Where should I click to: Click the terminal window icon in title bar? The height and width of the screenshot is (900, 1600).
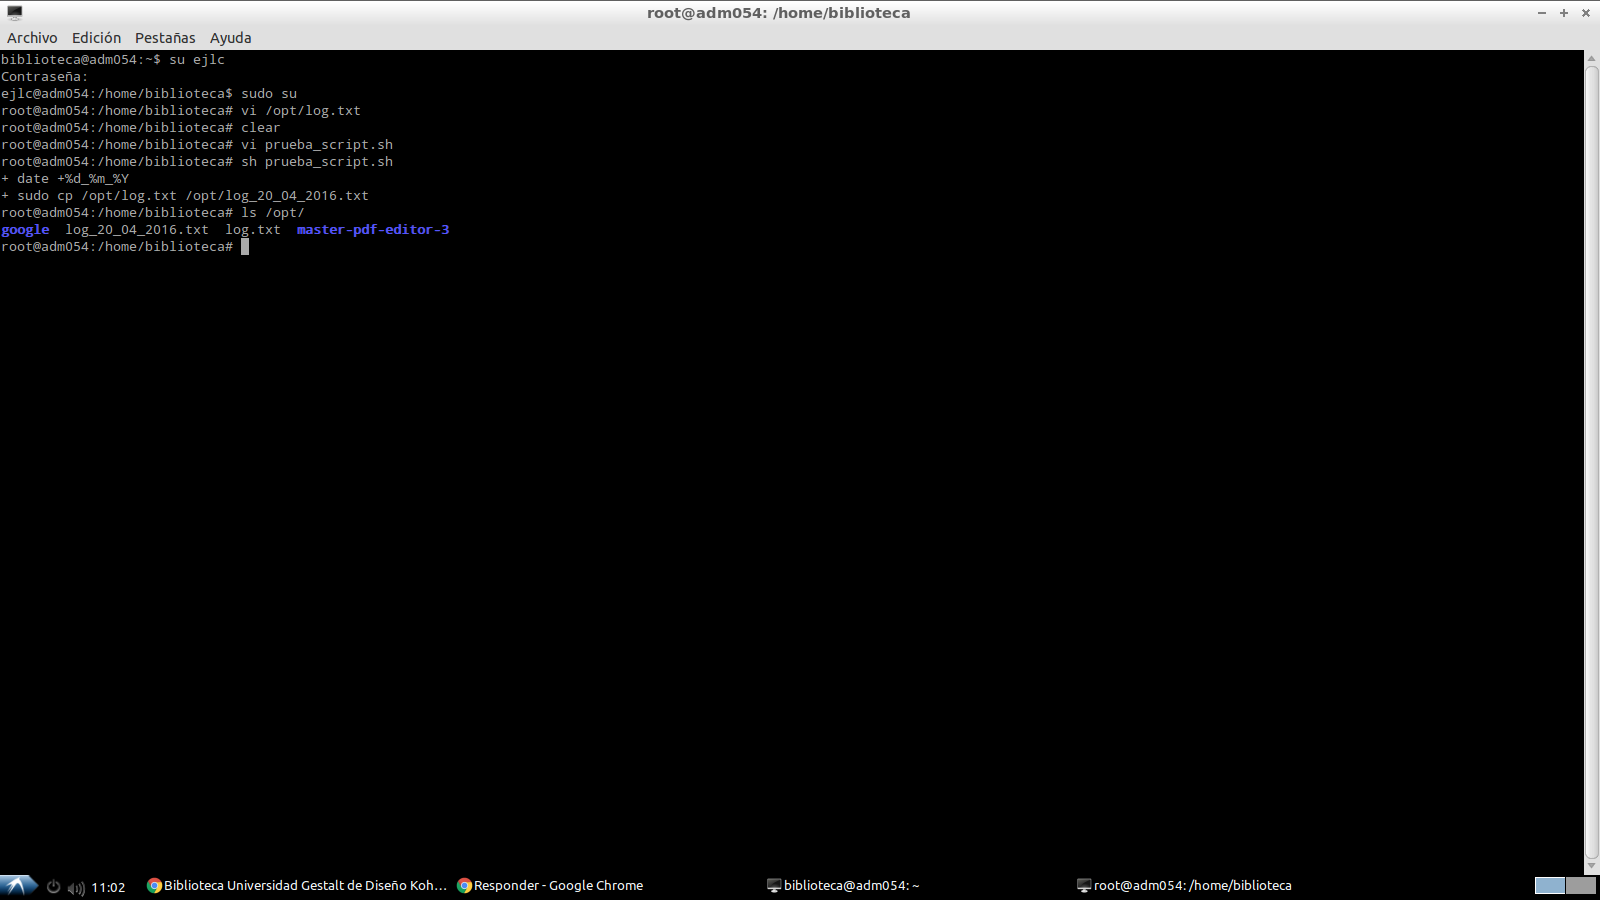coord(15,13)
